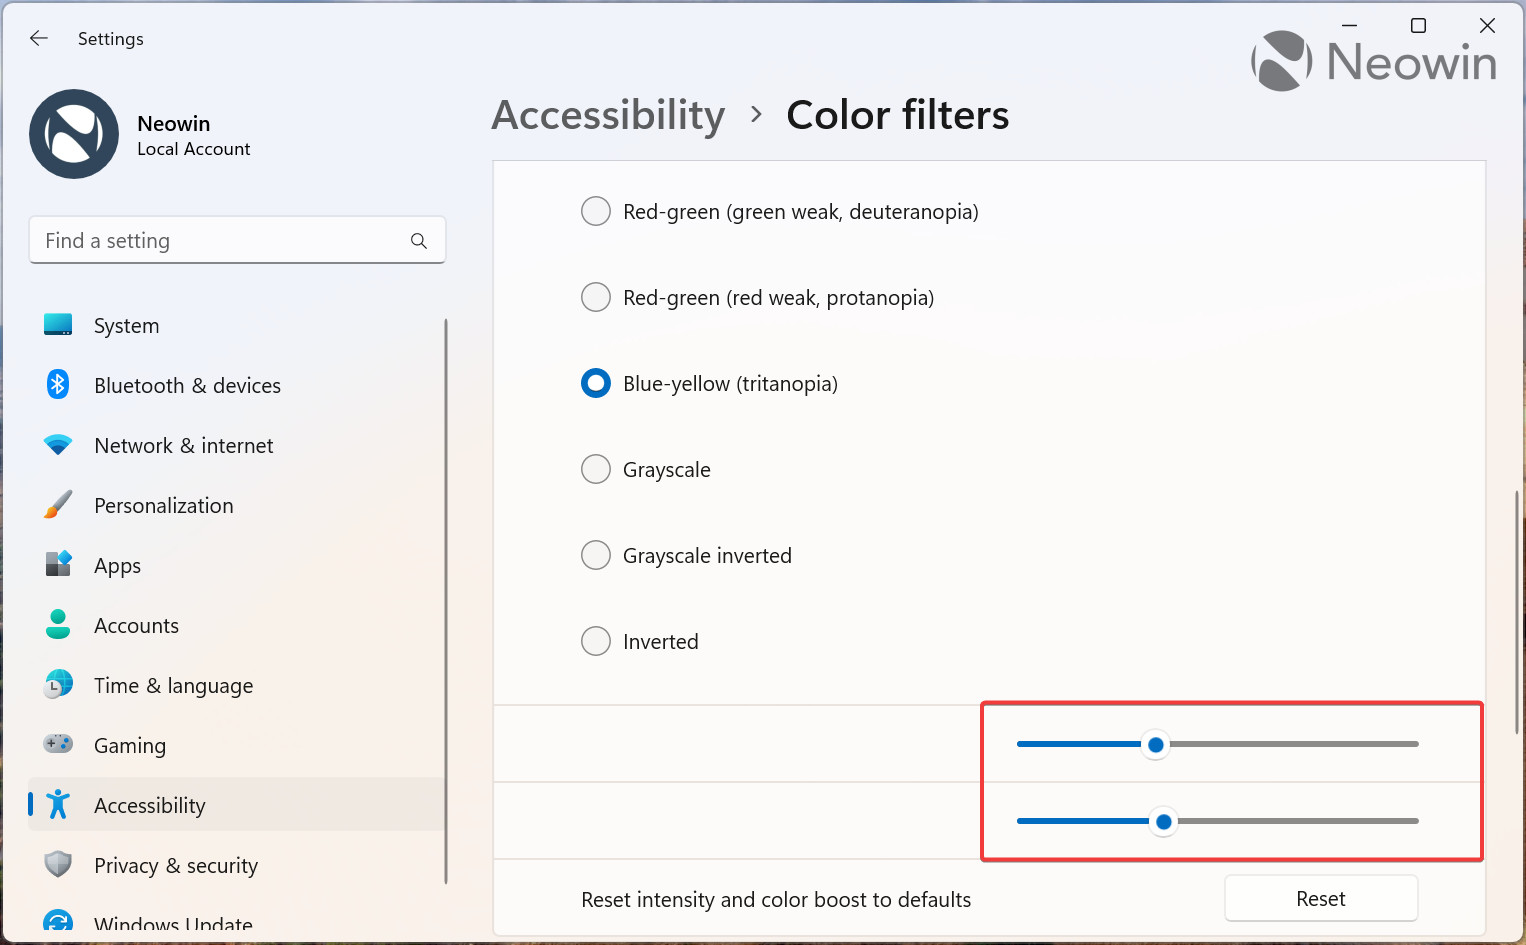Select the Inverted color filter
1526x945 pixels.
[x=596, y=641]
